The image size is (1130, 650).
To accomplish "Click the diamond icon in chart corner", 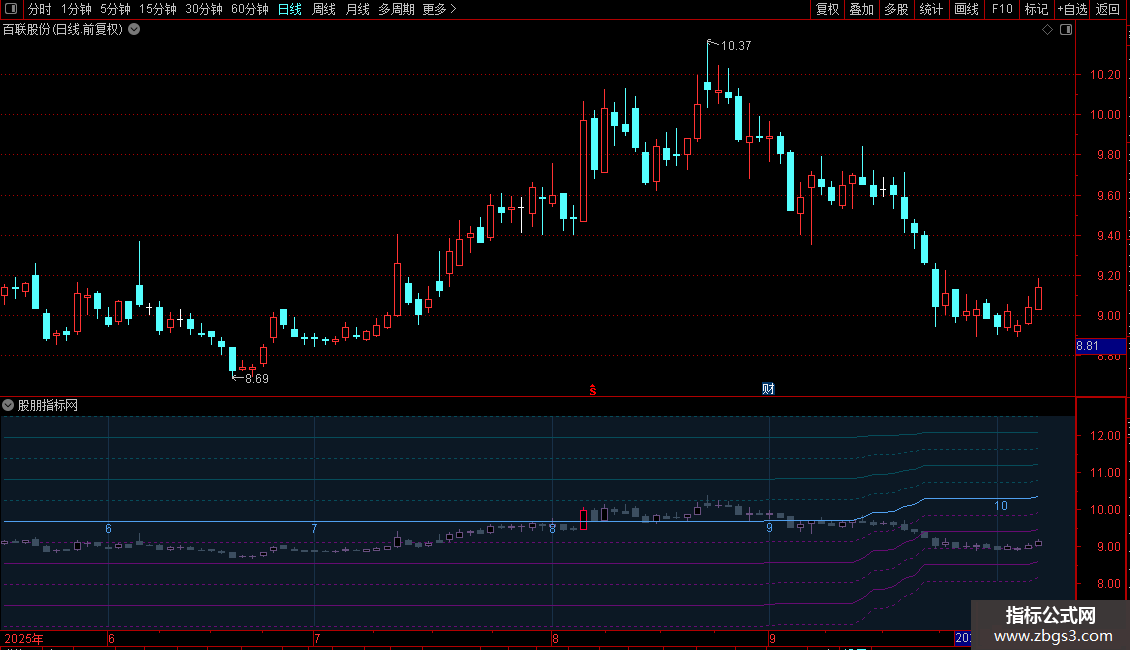I will coord(1048,30).
